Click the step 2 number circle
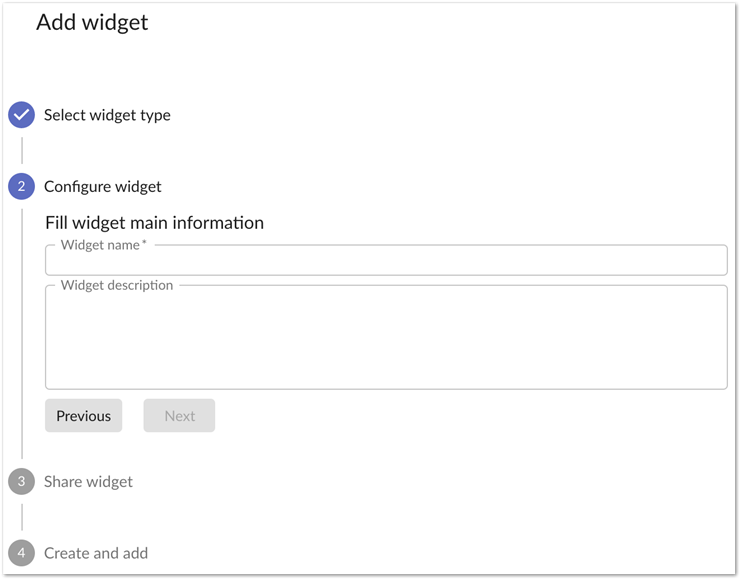Screen dimensions: 740x579 tap(22, 186)
